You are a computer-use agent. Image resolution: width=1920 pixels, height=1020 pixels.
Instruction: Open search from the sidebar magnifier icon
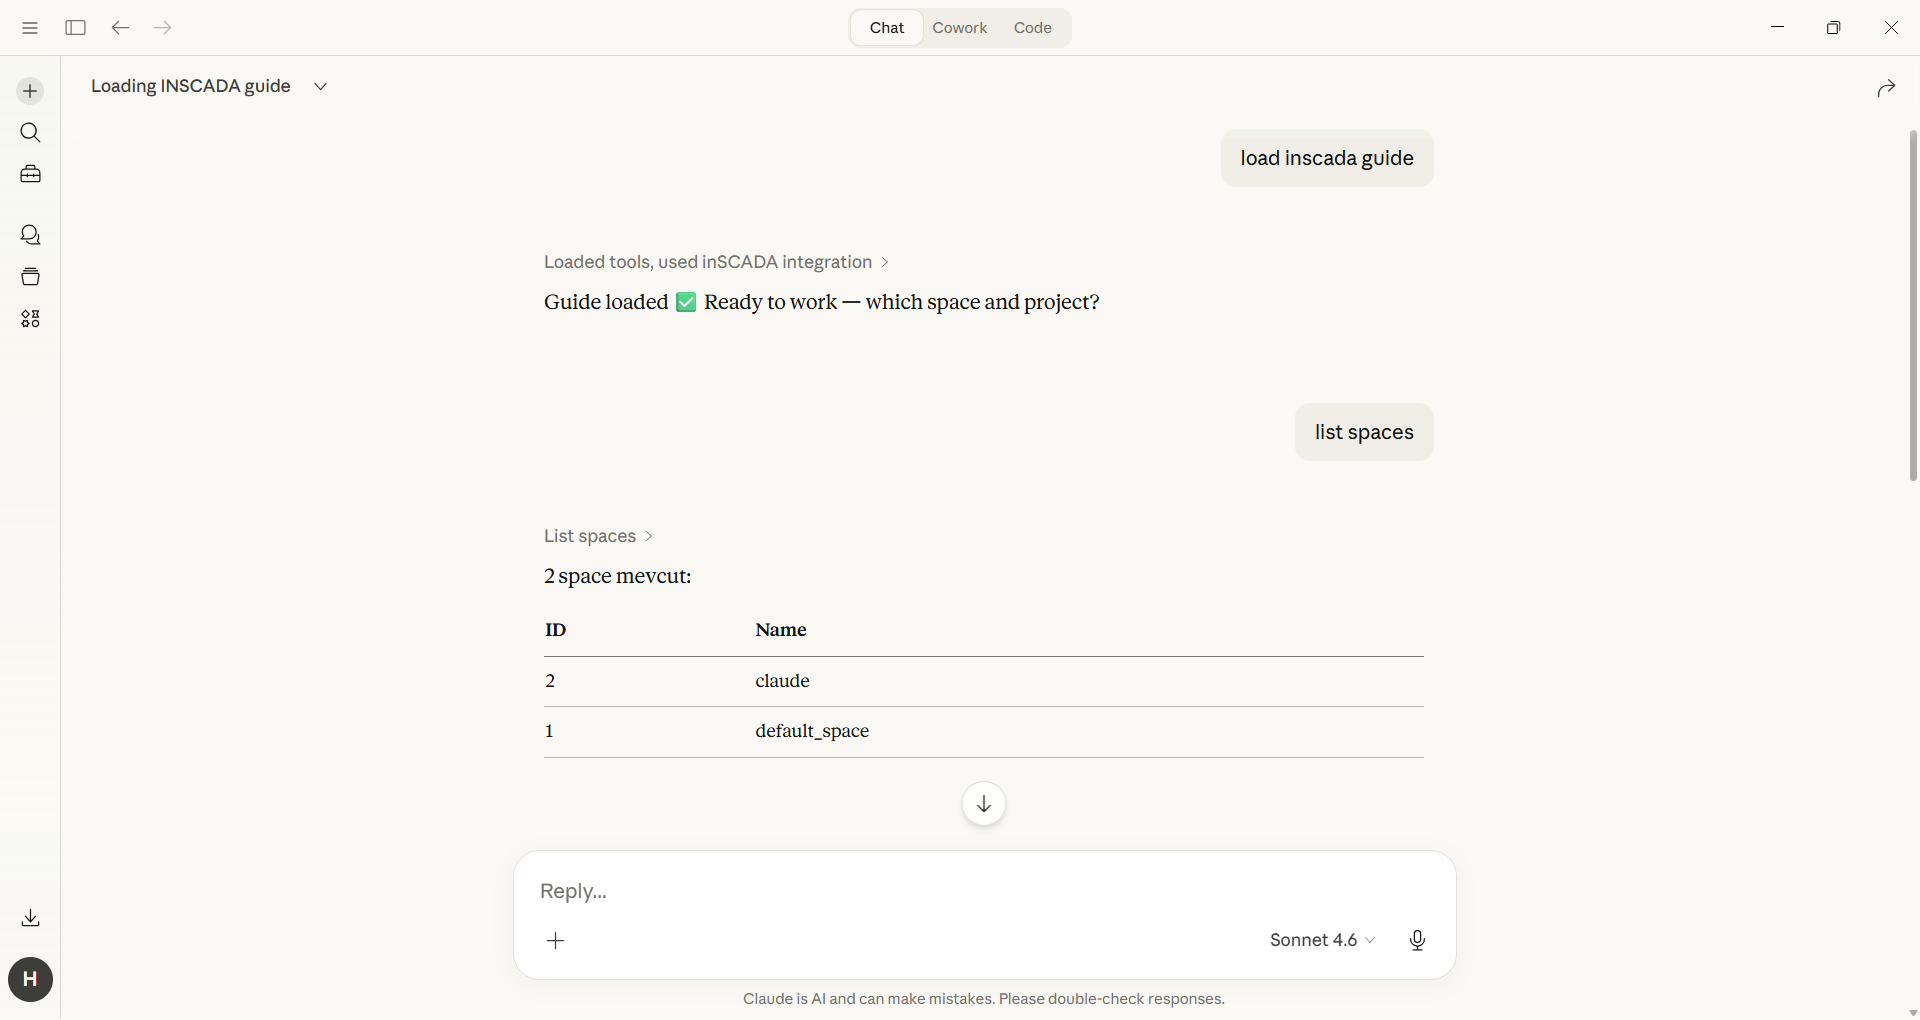click(30, 133)
